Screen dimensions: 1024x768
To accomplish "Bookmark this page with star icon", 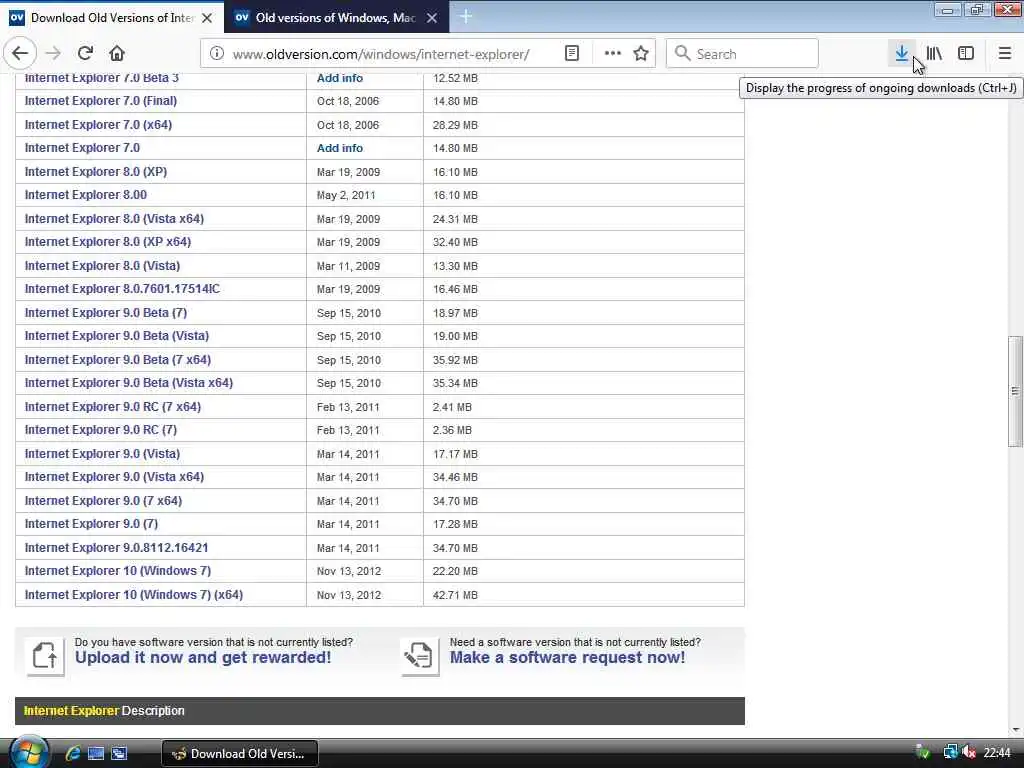I will coord(641,54).
